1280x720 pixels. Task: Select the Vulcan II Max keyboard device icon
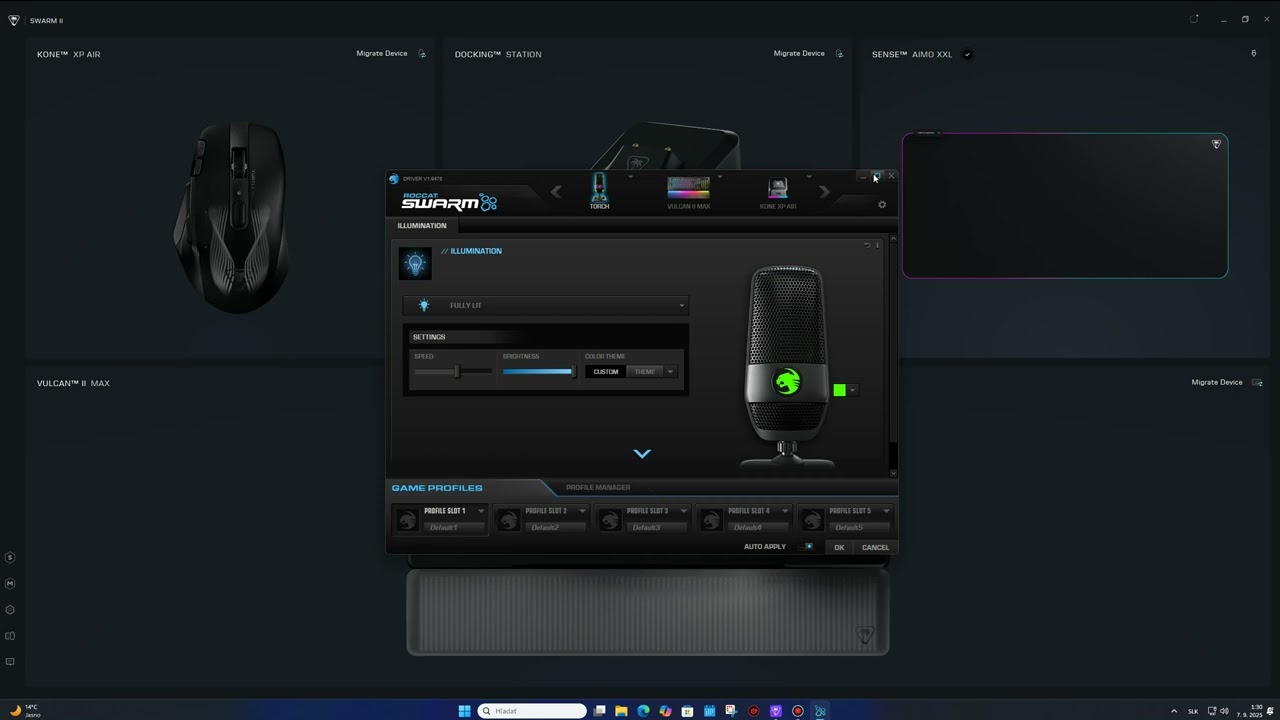[x=688, y=188]
